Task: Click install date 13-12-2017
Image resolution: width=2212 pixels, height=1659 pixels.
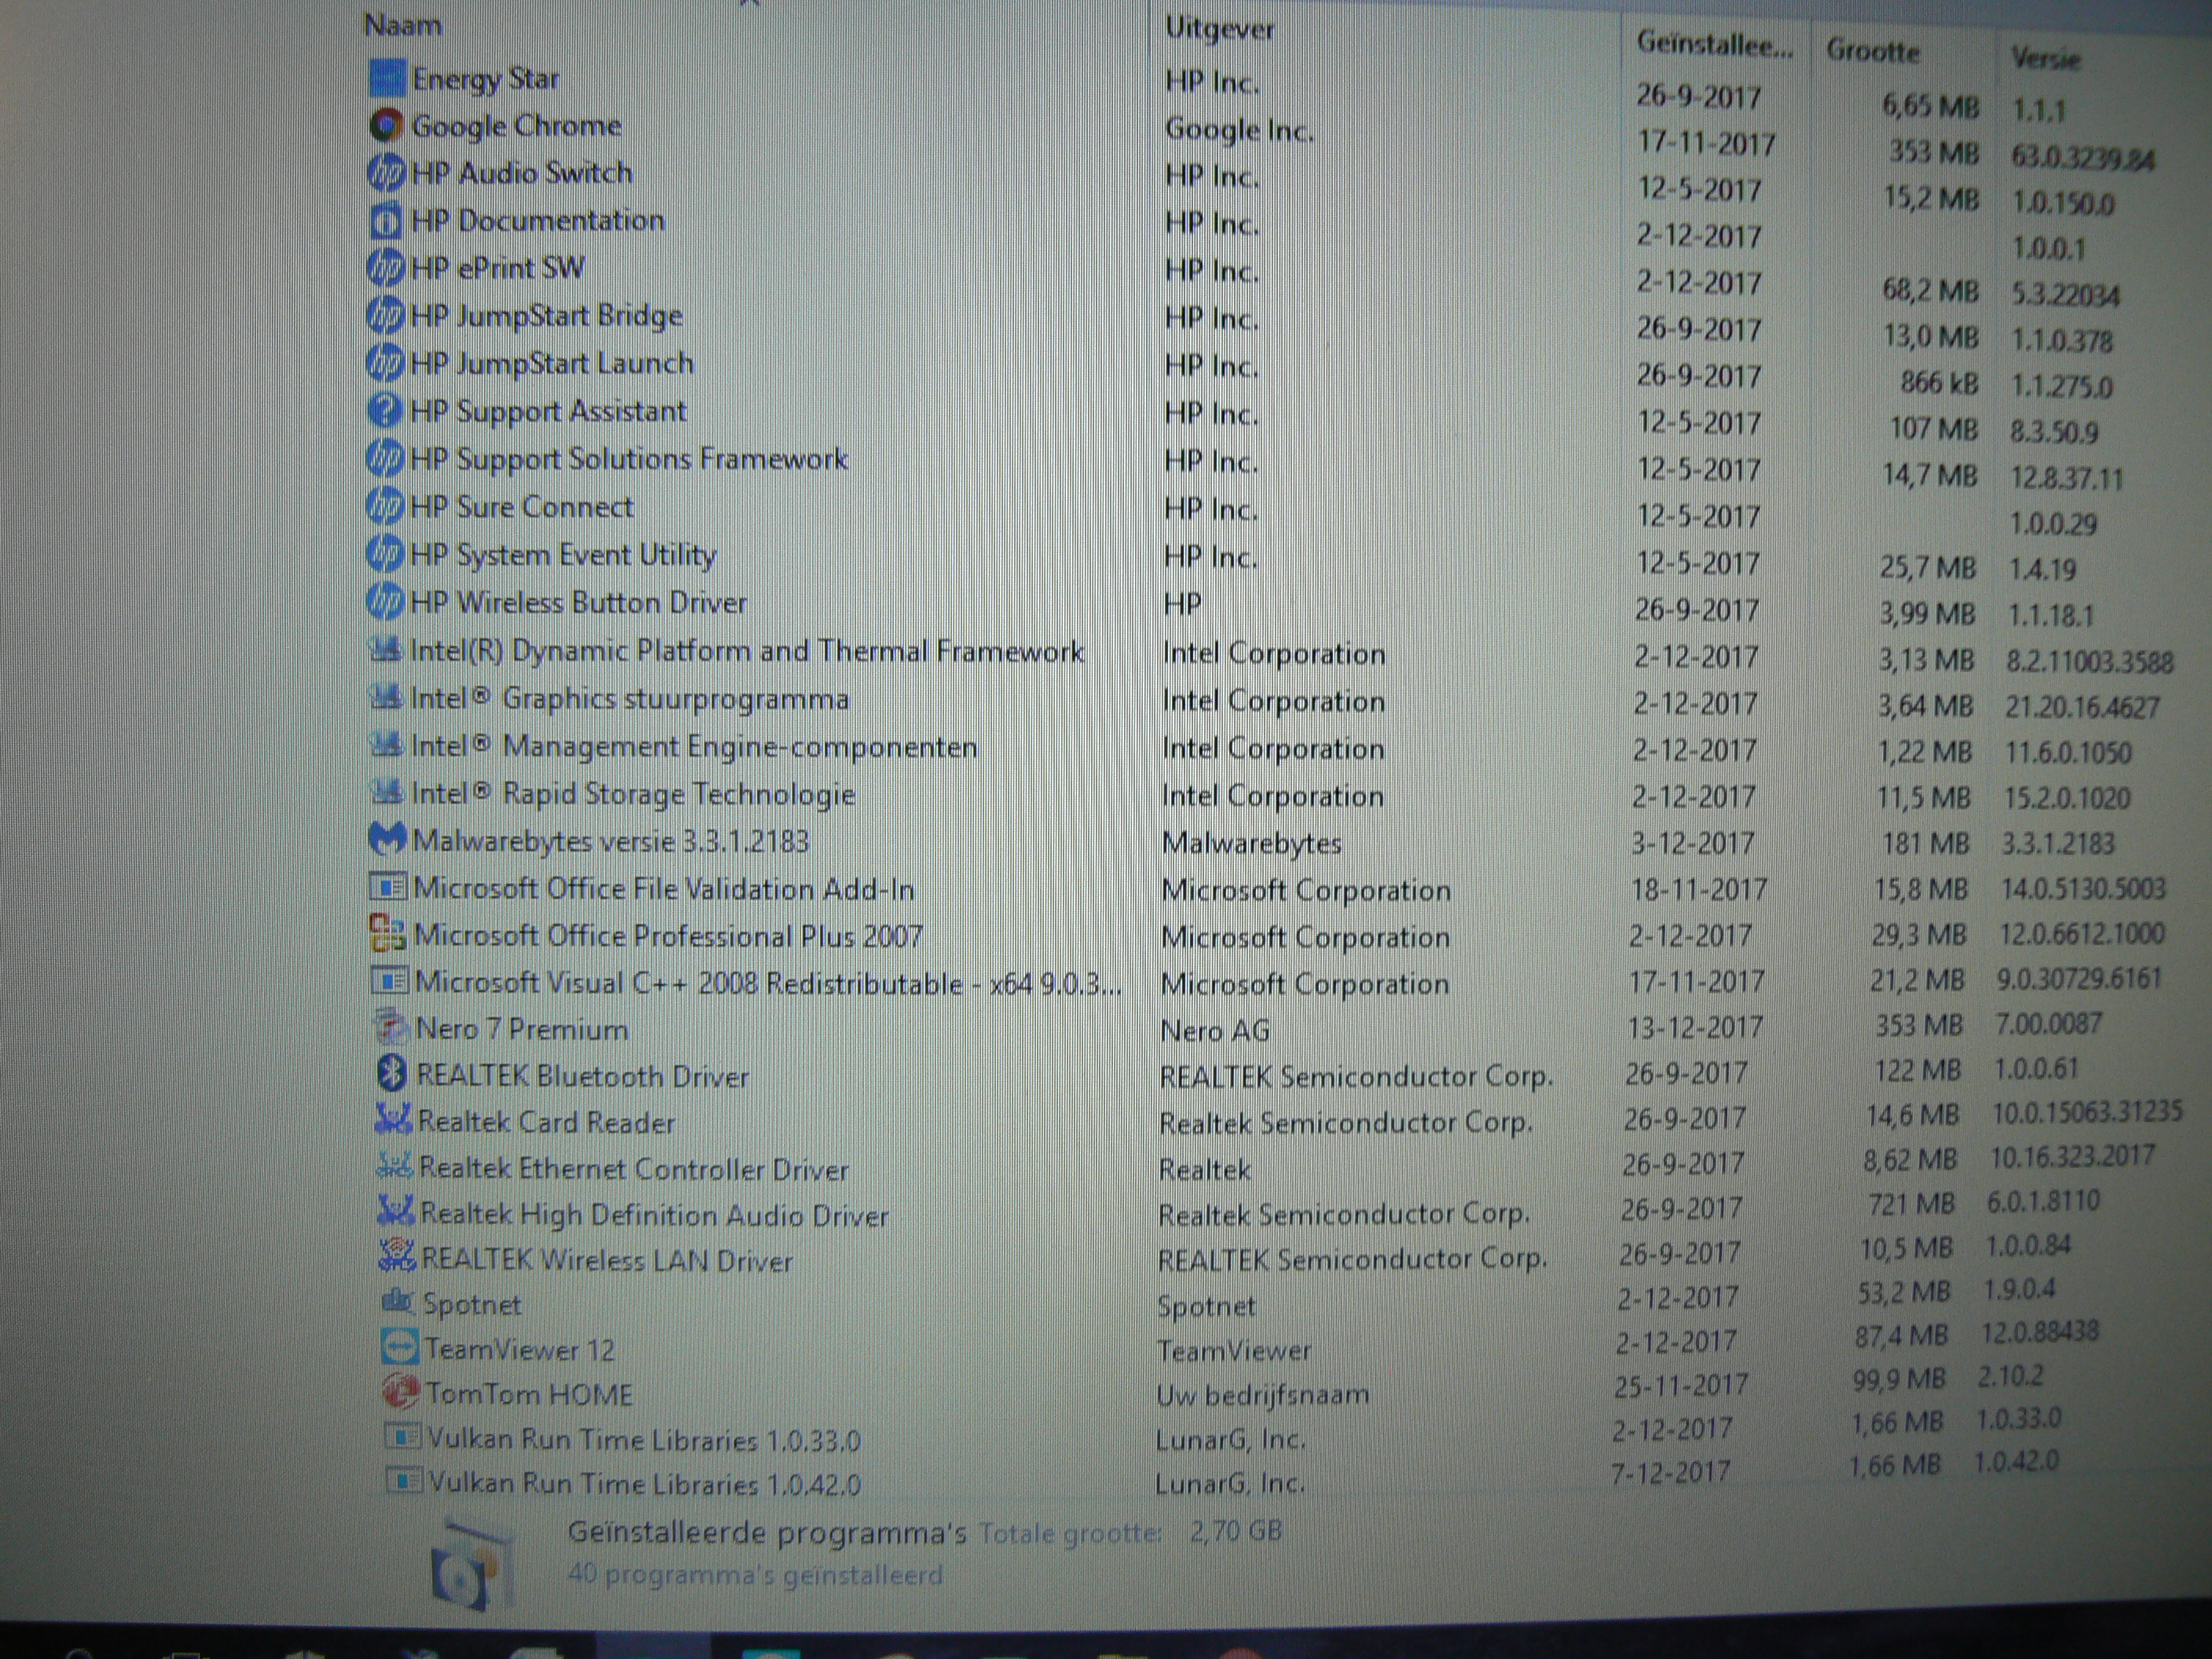Action: (1696, 1027)
